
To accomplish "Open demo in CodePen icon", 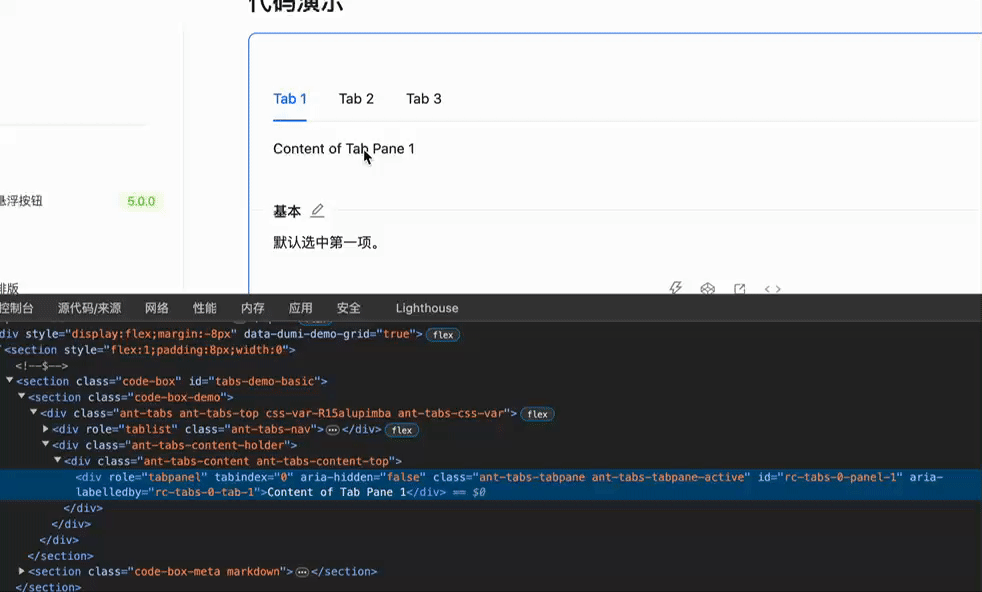I will coord(708,288).
